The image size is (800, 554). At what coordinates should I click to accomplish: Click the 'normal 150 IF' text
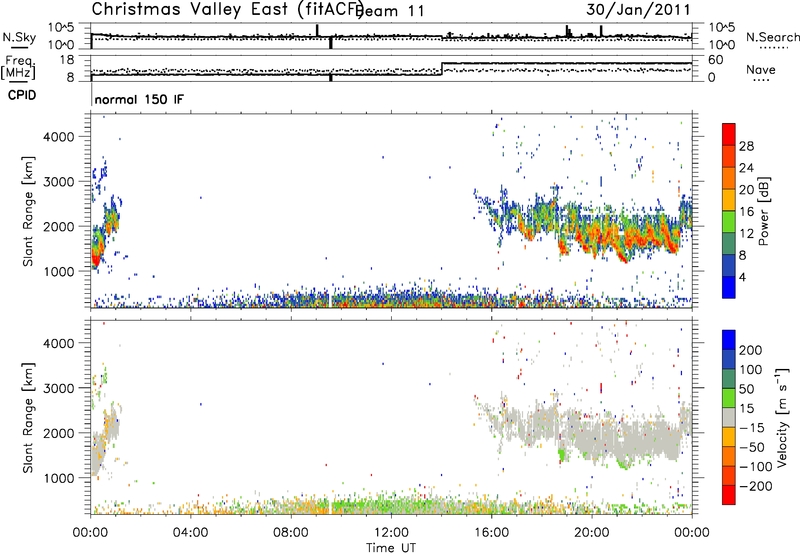(139, 99)
